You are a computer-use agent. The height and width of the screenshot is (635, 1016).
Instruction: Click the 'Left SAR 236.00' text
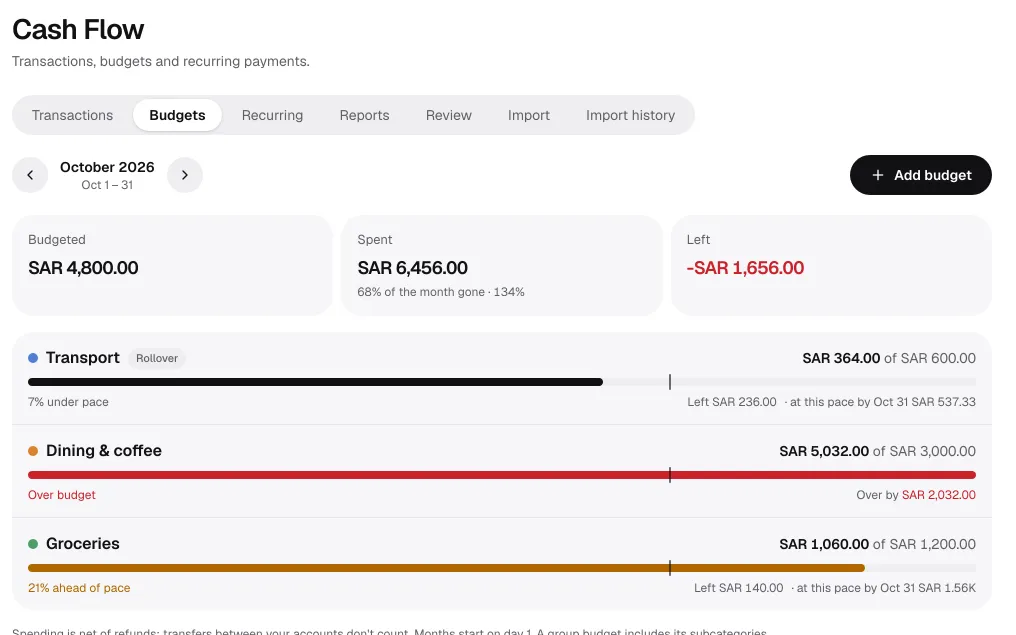point(732,402)
